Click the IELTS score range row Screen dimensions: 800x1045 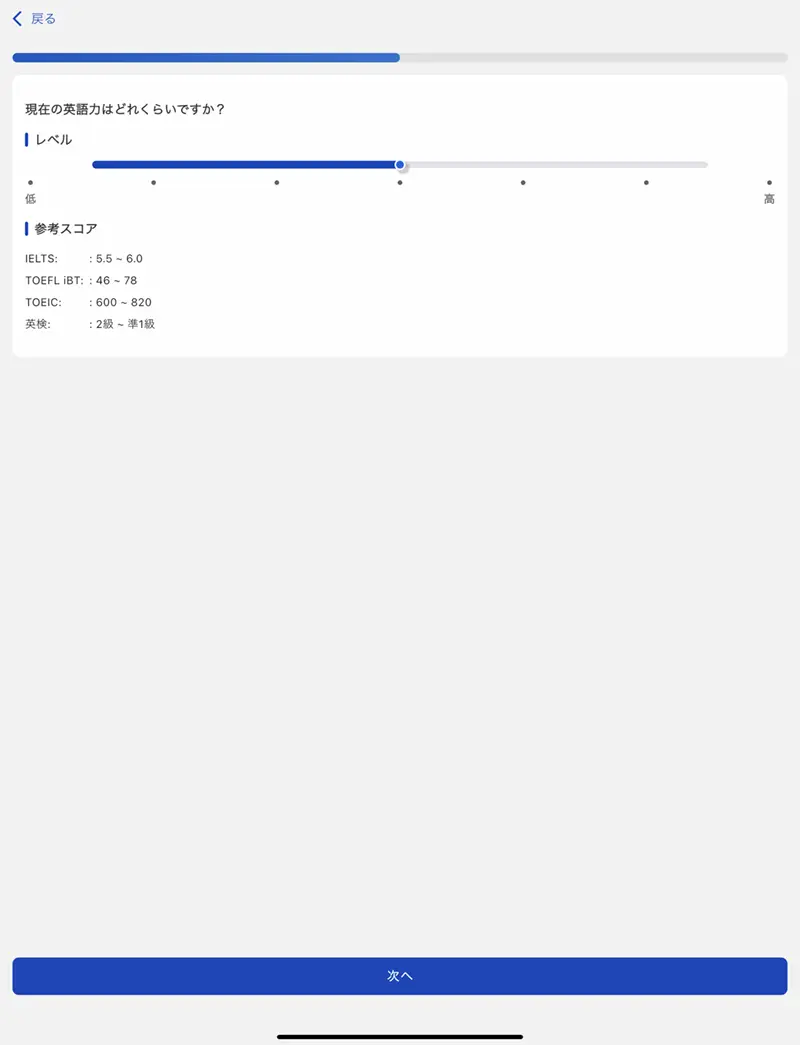click(84, 259)
